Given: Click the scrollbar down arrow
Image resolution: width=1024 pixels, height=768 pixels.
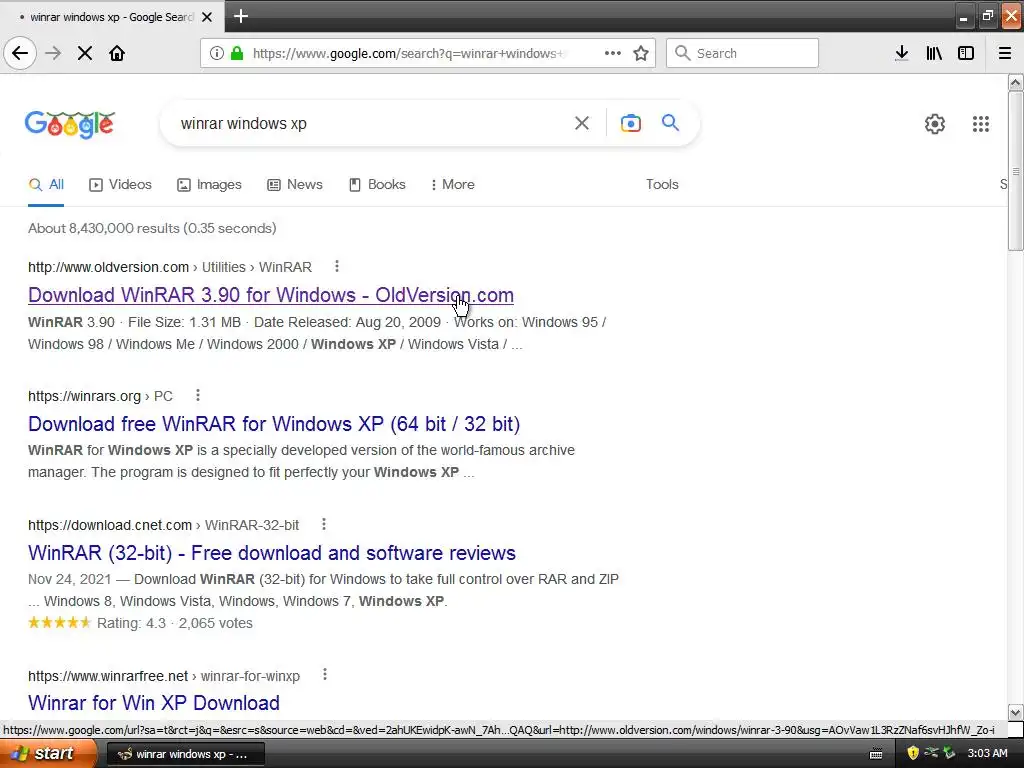Looking at the screenshot, I should click(1016, 712).
